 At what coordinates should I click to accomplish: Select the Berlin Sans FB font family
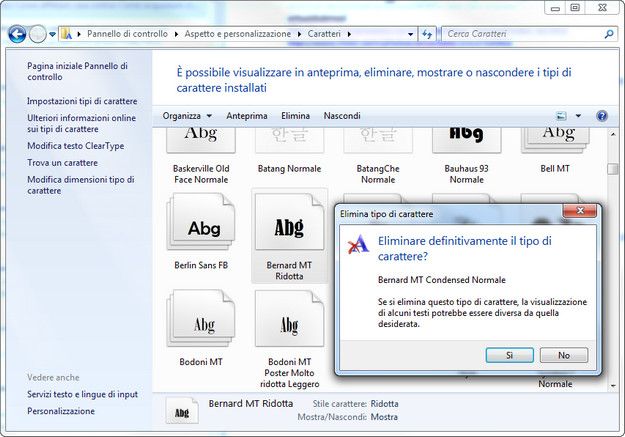(x=201, y=232)
